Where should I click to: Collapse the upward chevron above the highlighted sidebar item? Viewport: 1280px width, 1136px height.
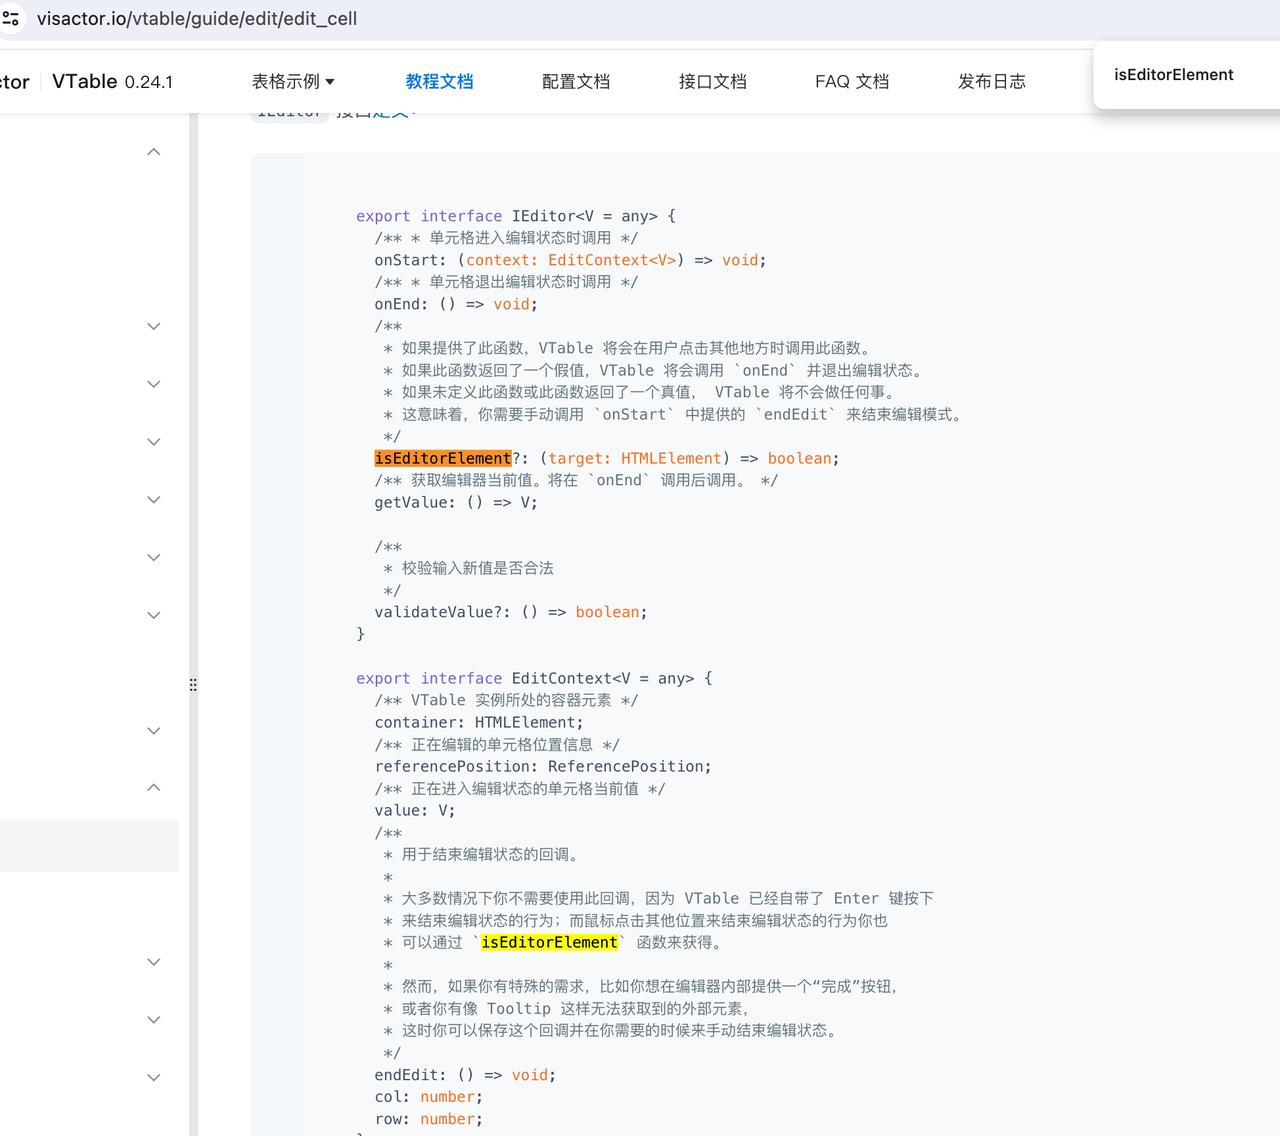(x=154, y=788)
